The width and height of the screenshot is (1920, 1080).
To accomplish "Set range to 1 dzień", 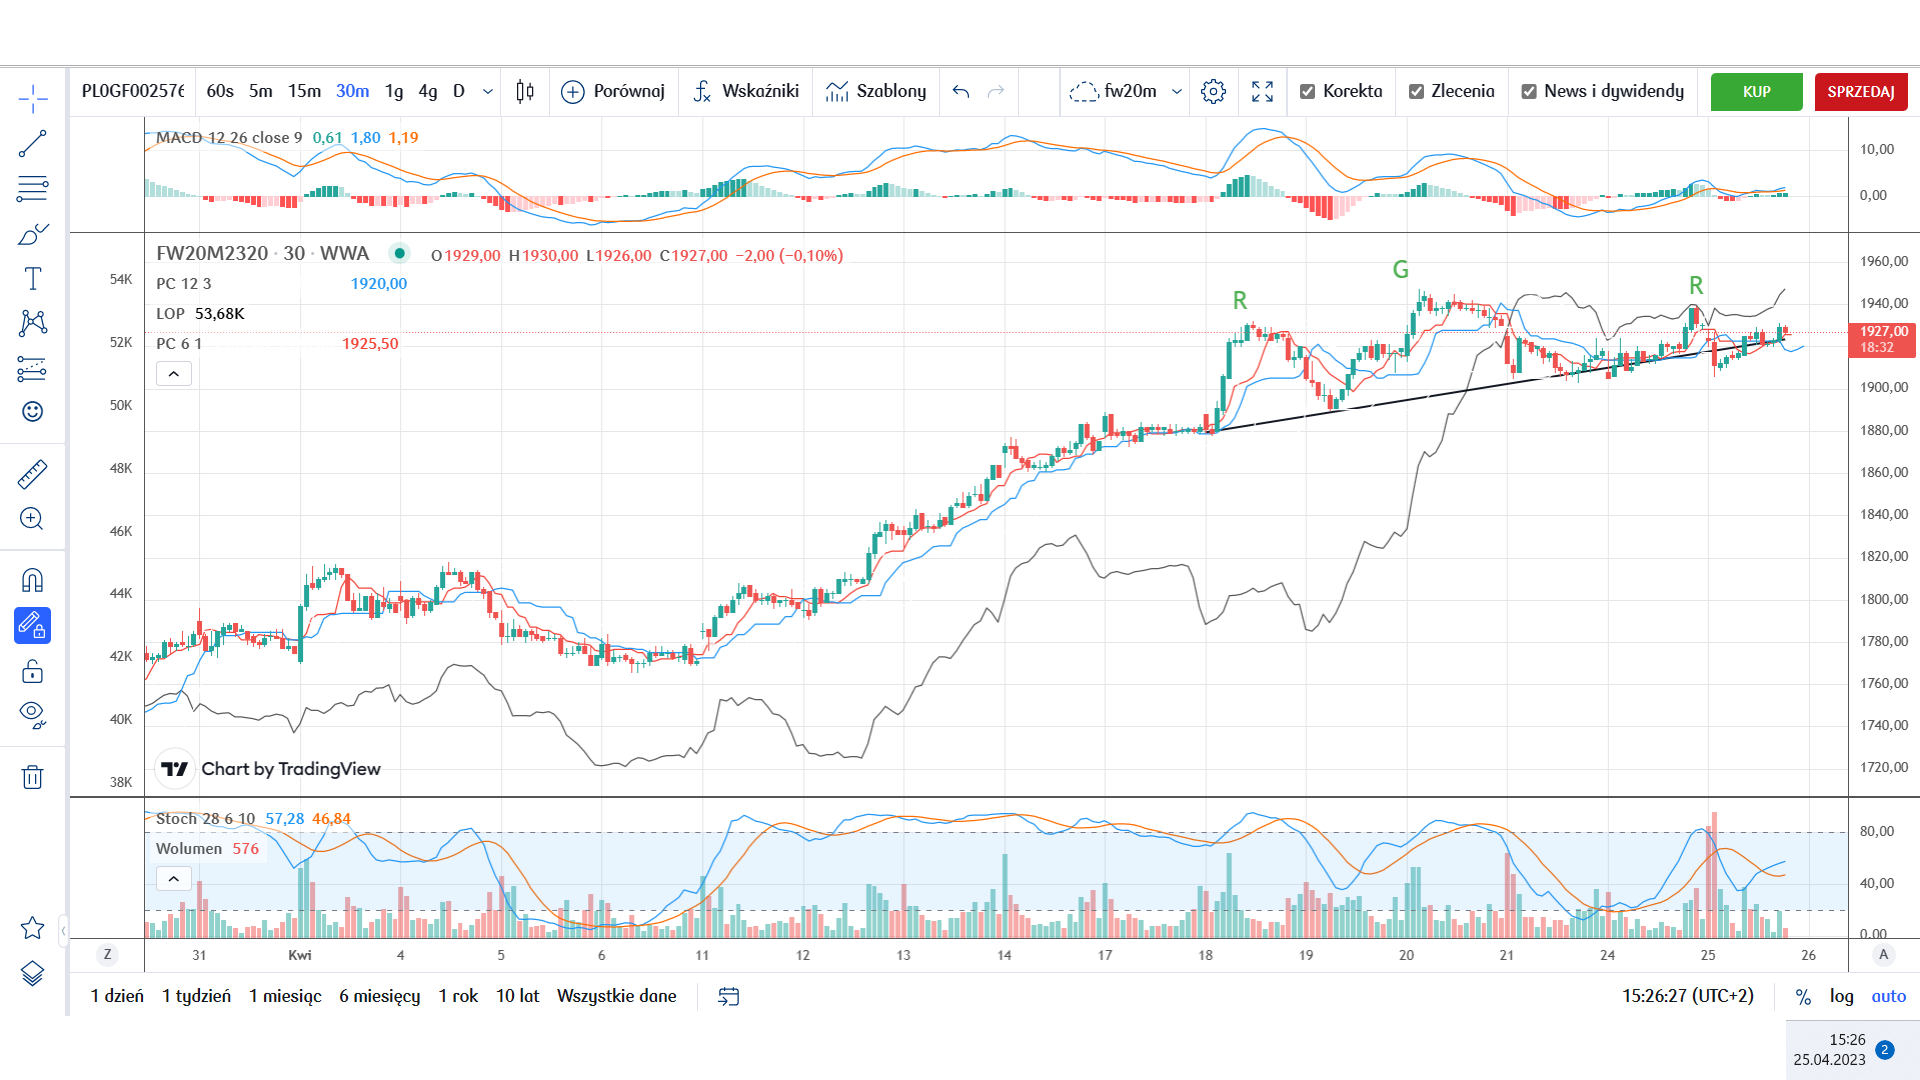I will tap(117, 996).
